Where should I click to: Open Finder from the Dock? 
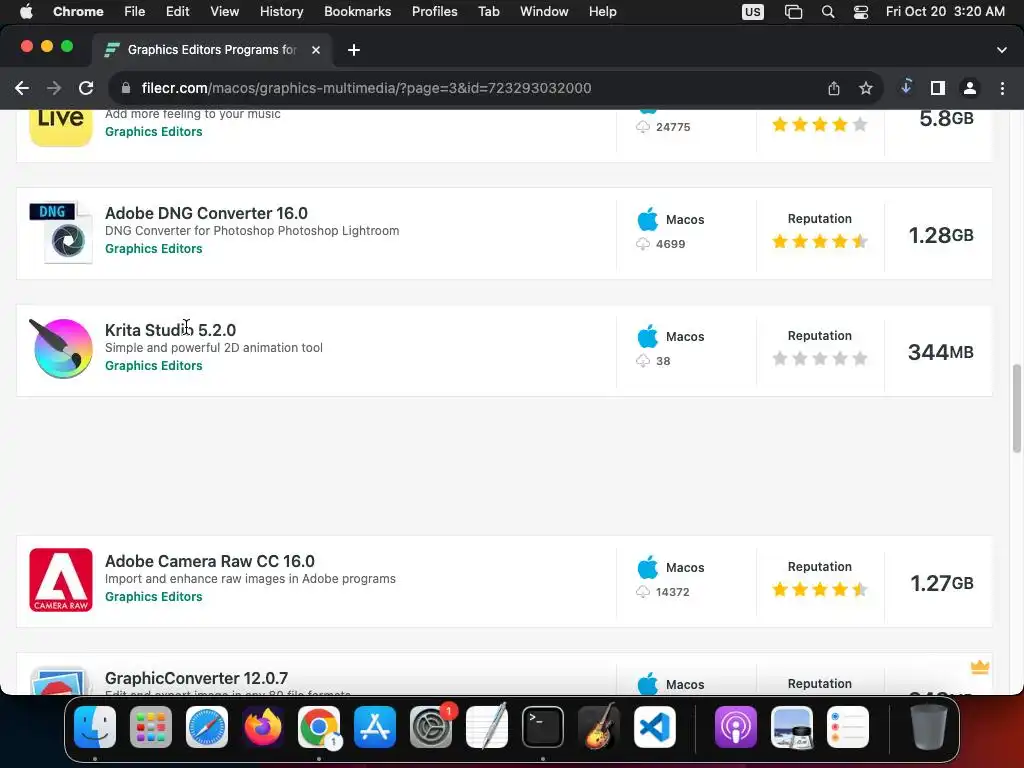tap(95, 727)
